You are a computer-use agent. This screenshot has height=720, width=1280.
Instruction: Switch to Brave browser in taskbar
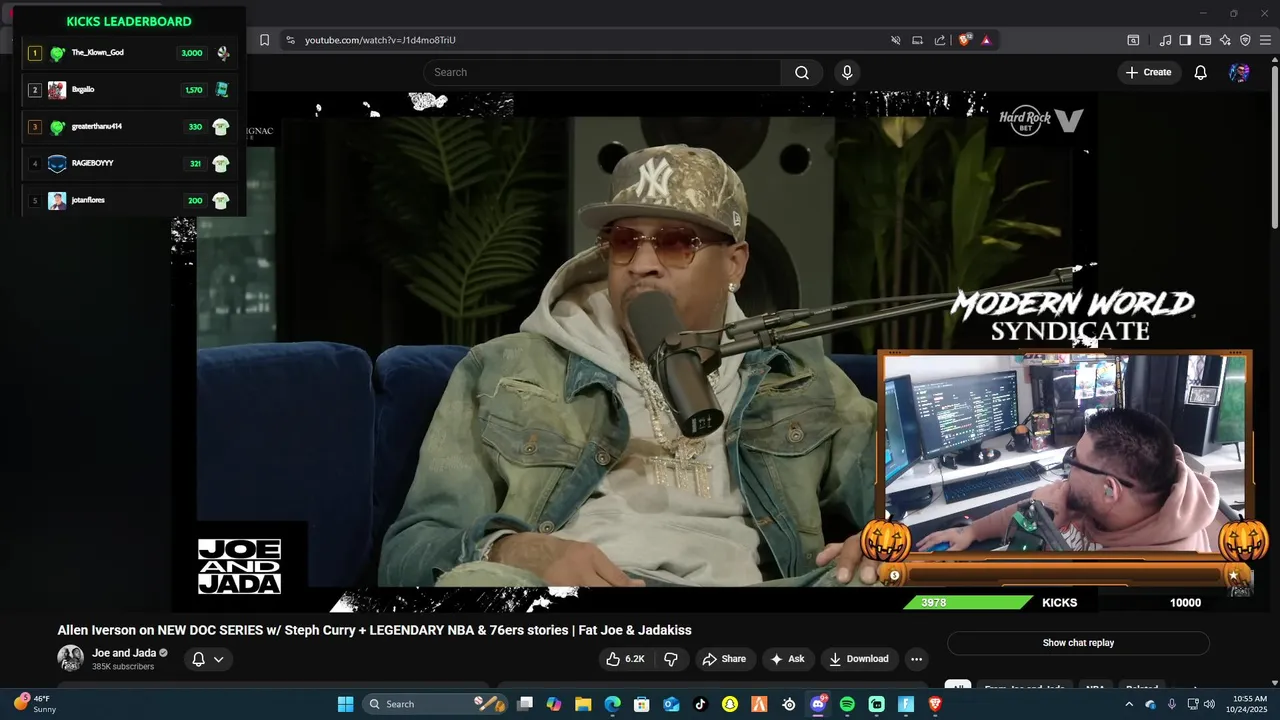tap(935, 704)
